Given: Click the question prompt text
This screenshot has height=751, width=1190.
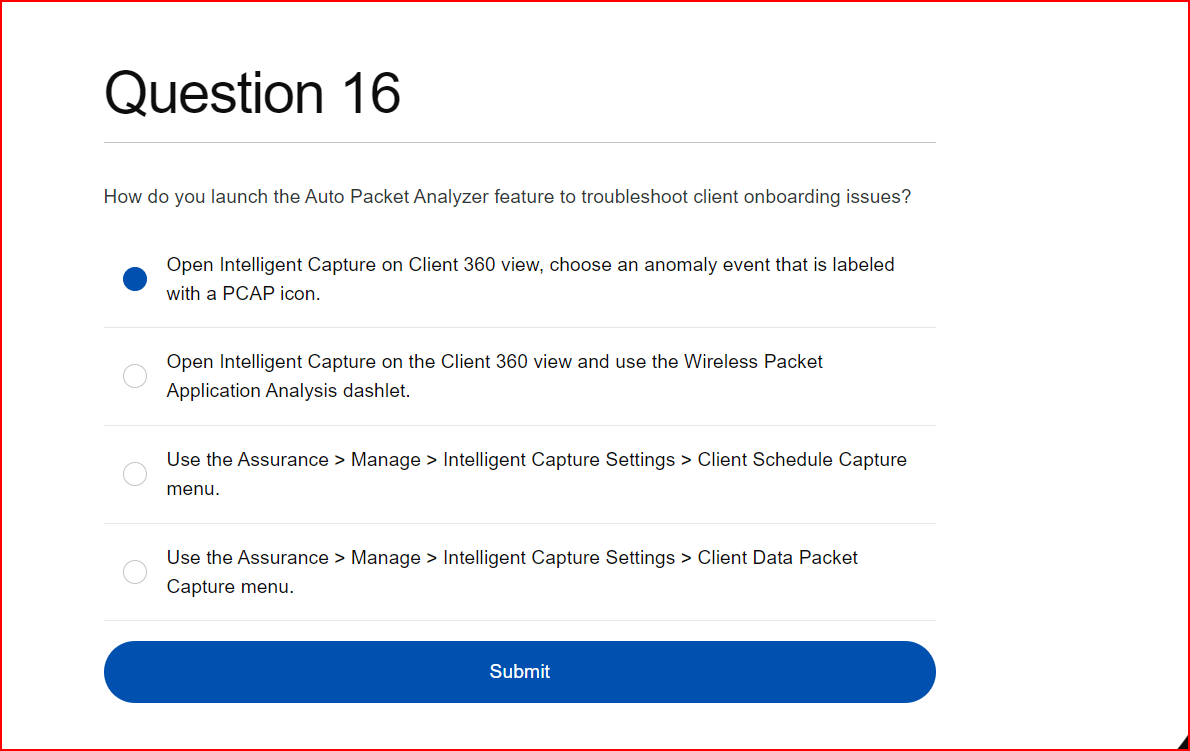Looking at the screenshot, I should (x=507, y=196).
